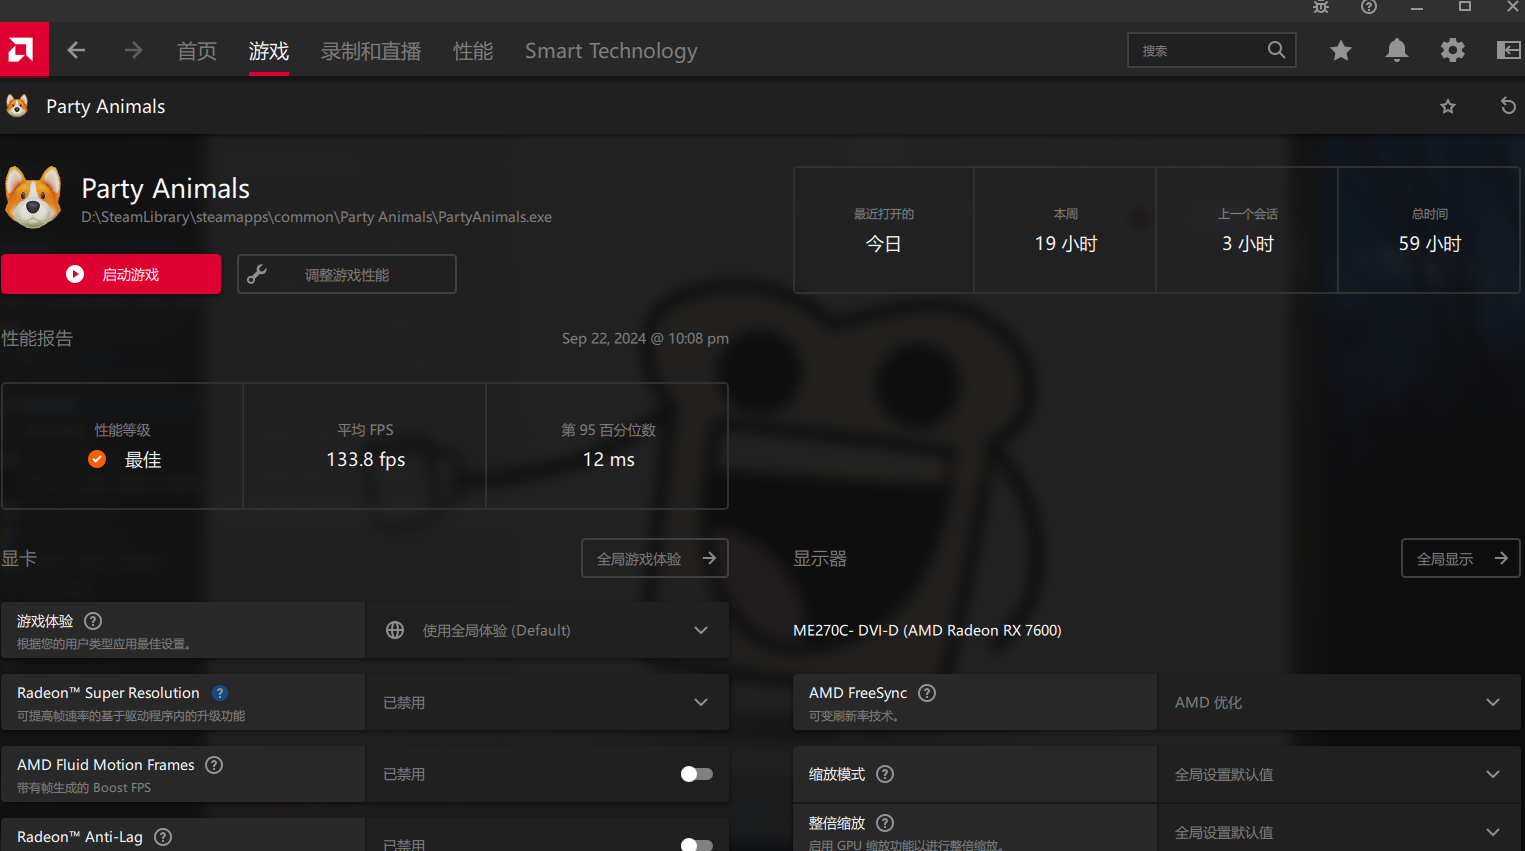Click the 59 小时 total time
1525x851 pixels.
[x=1430, y=243]
